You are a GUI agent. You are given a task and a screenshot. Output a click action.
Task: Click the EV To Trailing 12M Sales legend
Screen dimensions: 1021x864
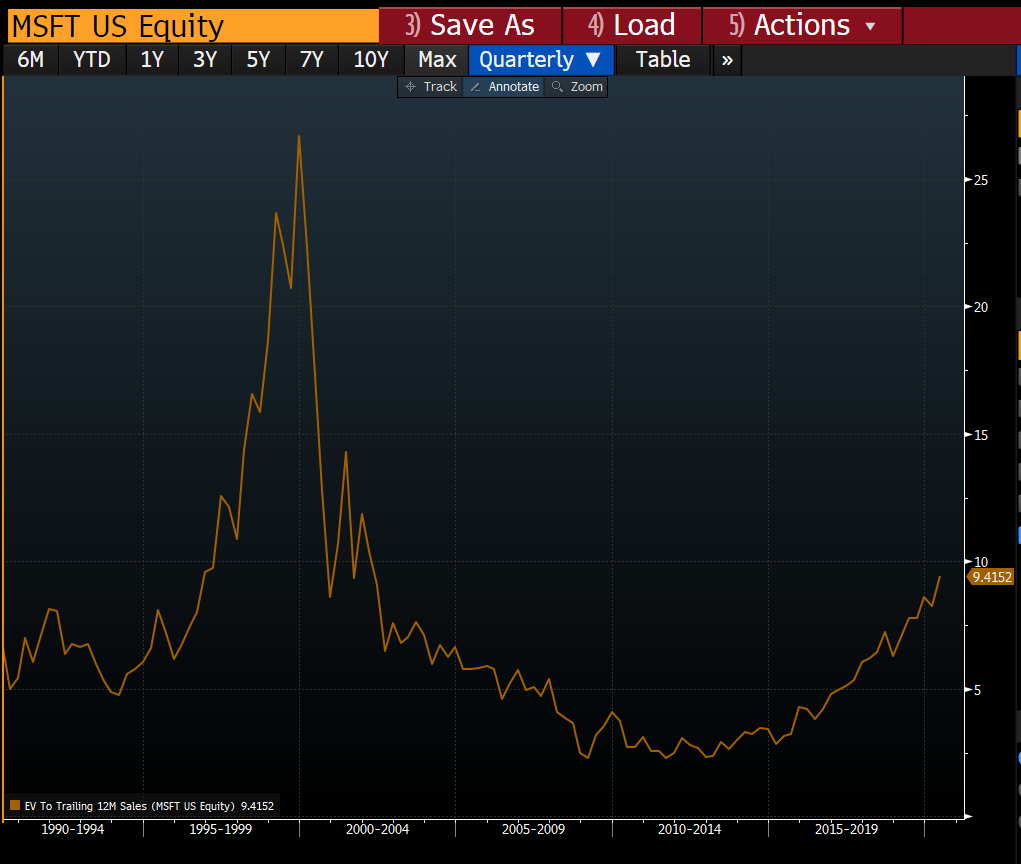click(149, 806)
